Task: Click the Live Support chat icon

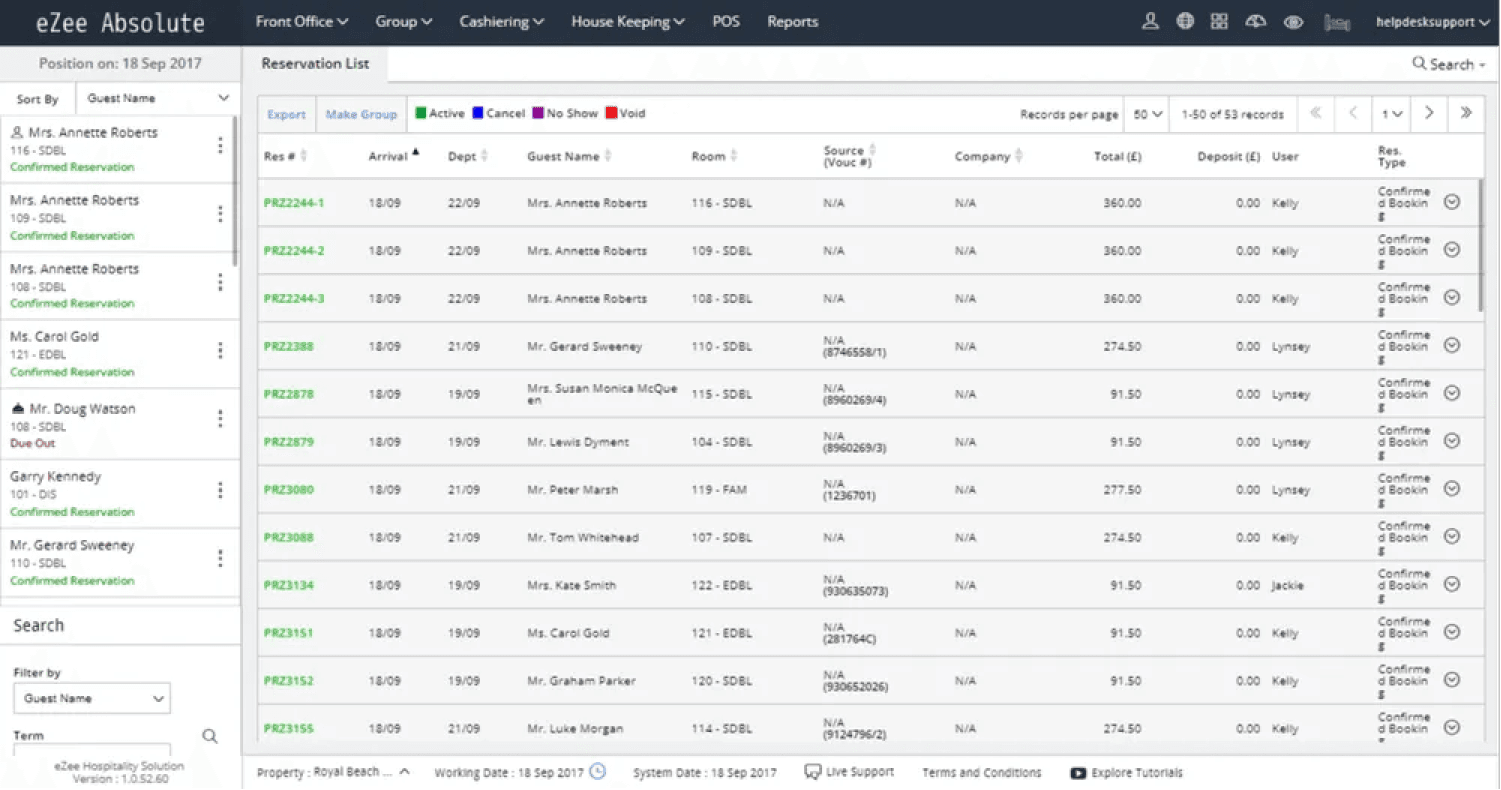Action: pyautogui.click(x=812, y=772)
